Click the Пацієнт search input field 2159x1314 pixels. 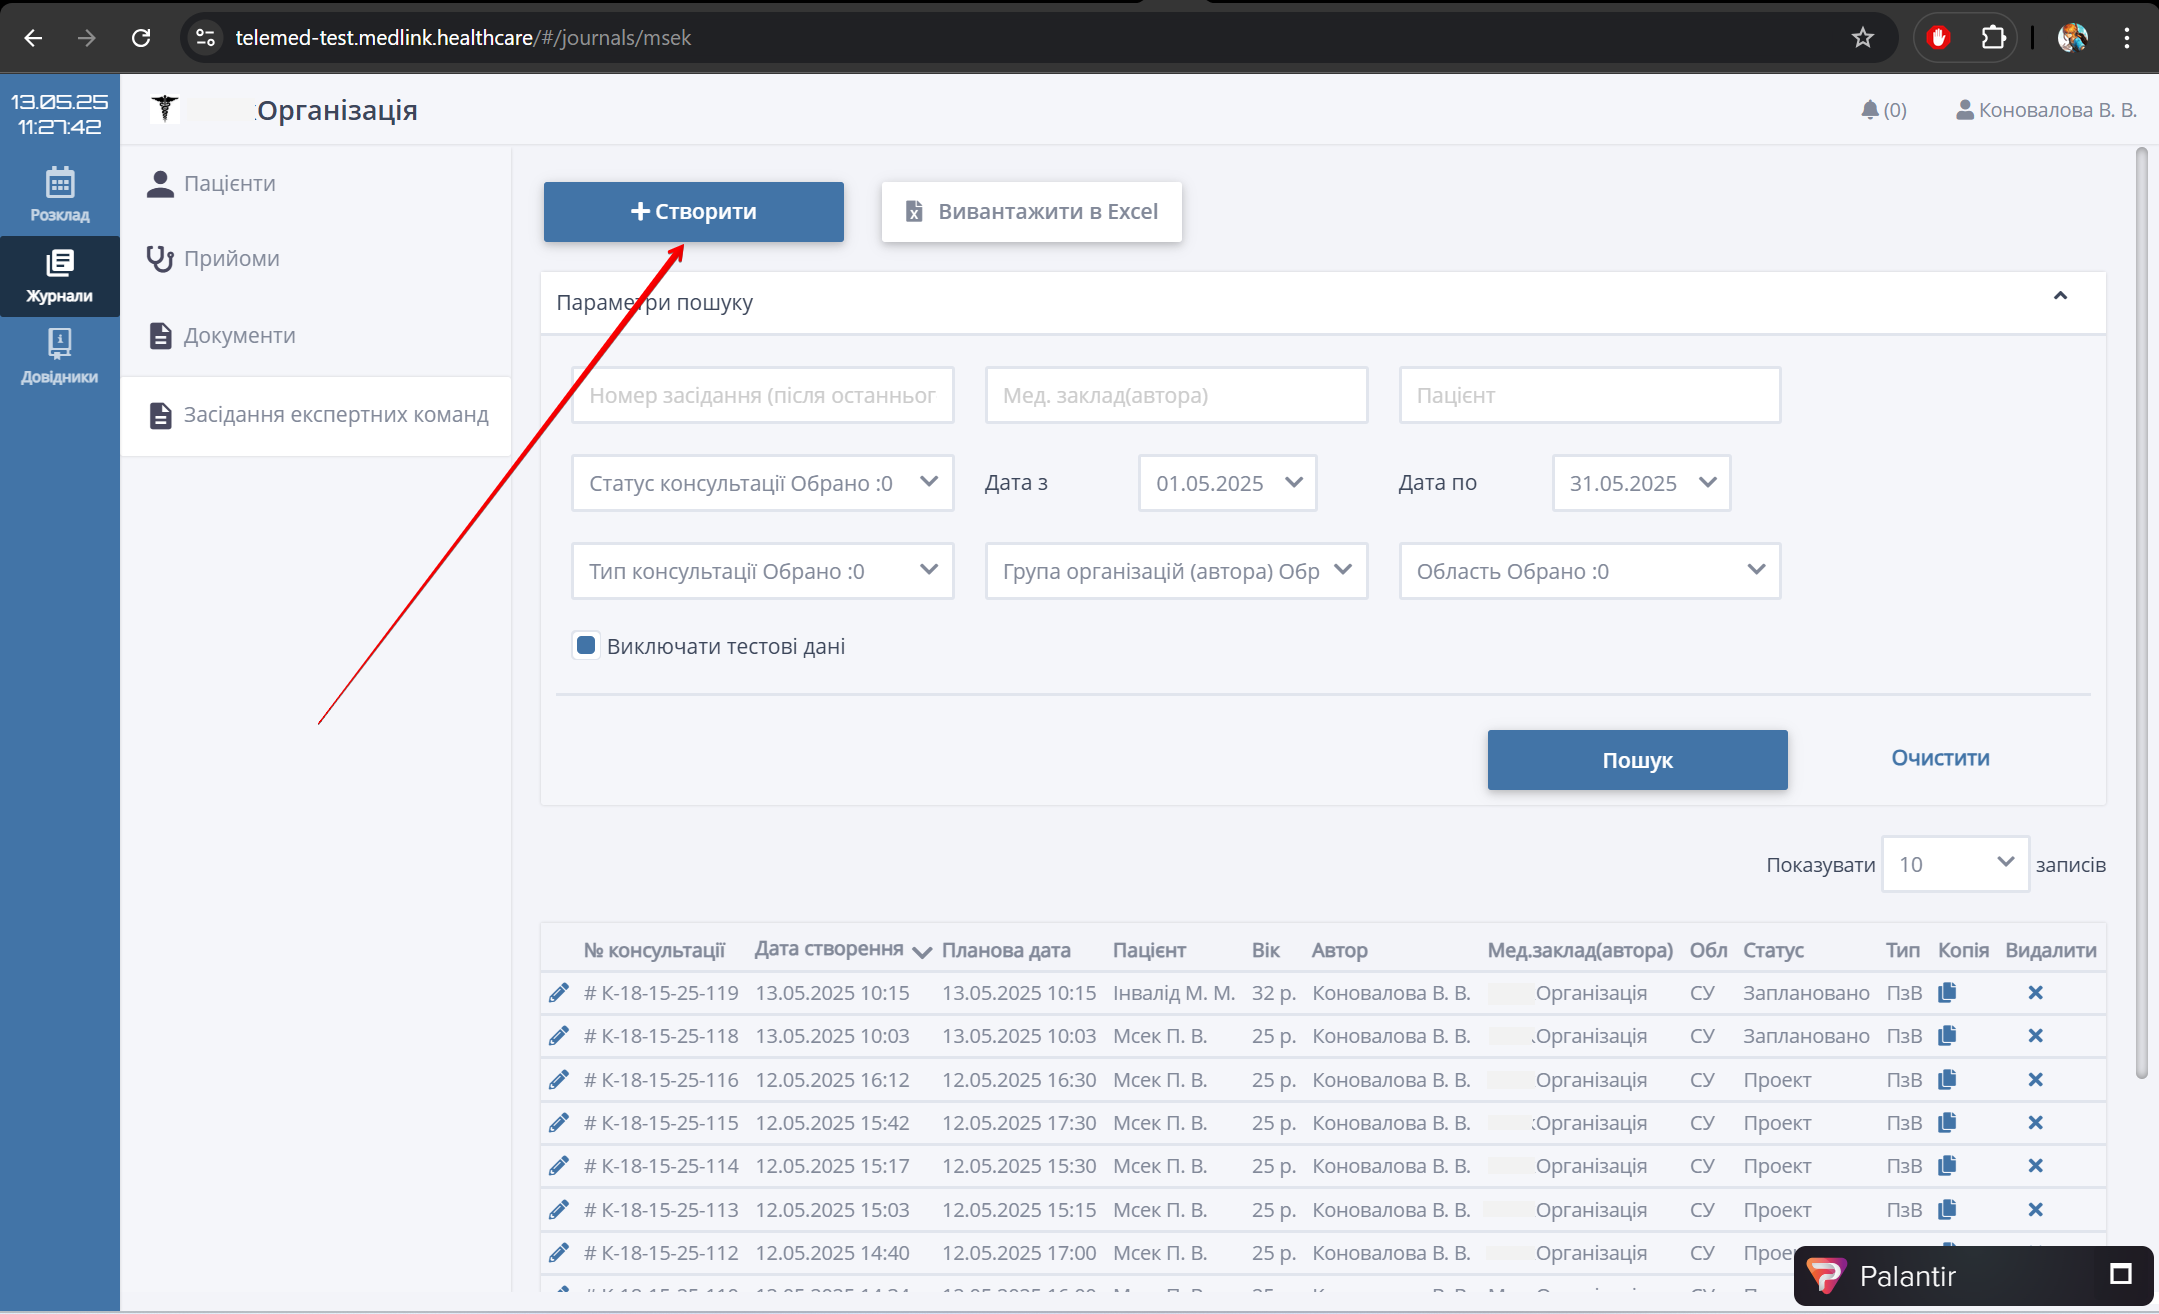[x=1589, y=395]
